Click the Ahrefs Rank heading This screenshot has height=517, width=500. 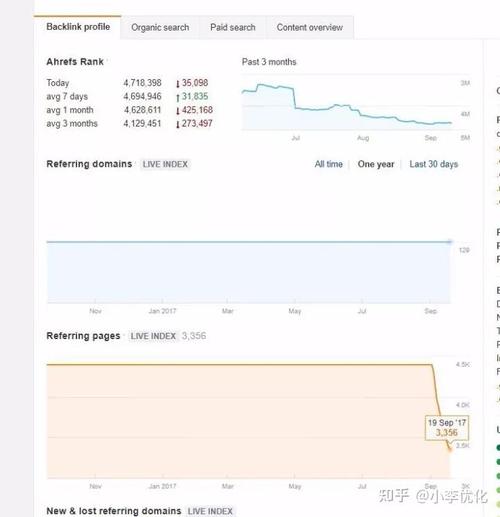pyautogui.click(x=75, y=62)
